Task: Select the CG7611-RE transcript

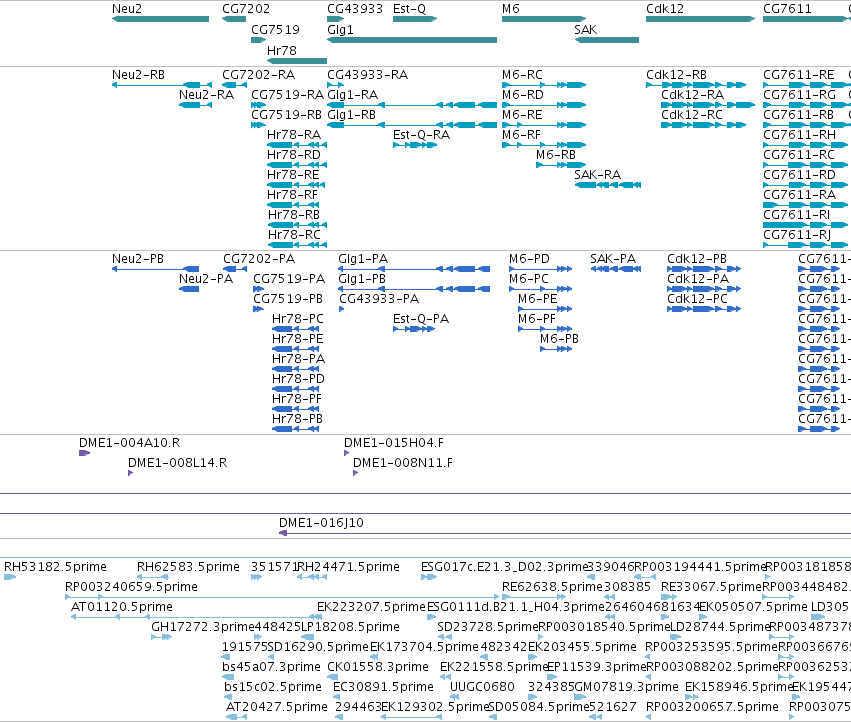Action: coord(806,85)
